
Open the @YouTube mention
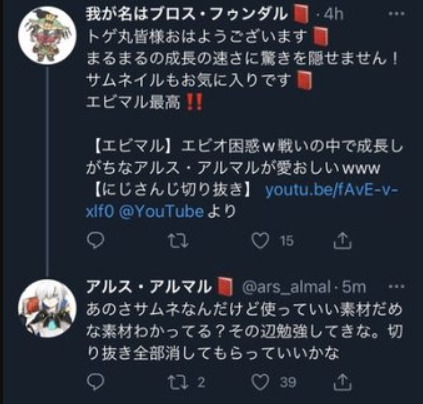(x=161, y=211)
